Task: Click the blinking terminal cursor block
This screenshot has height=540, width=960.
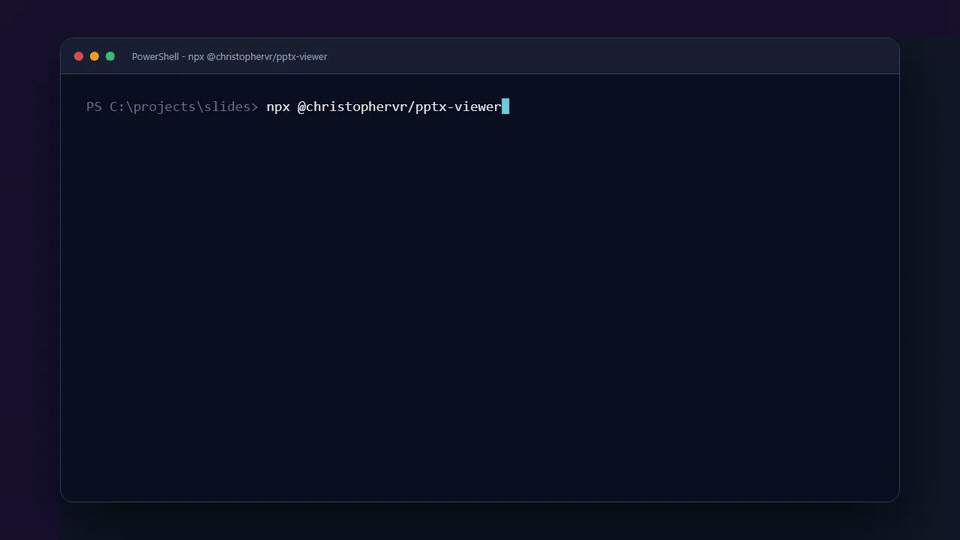Action: tap(506, 107)
